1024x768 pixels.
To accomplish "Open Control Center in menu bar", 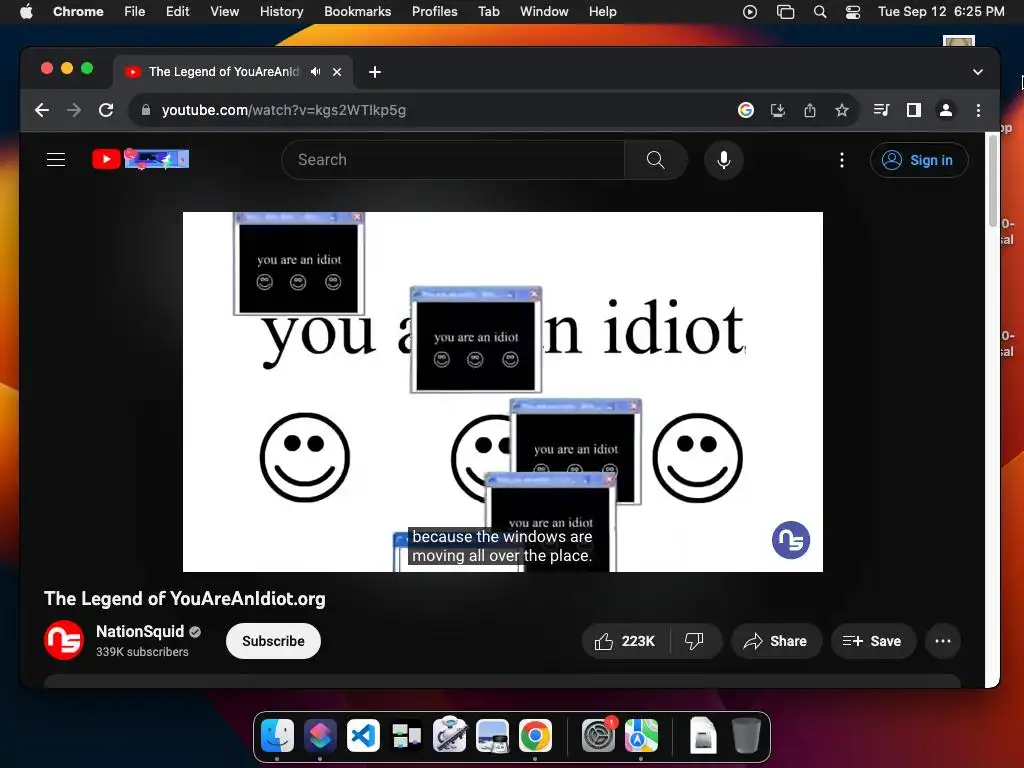I will (x=852, y=12).
